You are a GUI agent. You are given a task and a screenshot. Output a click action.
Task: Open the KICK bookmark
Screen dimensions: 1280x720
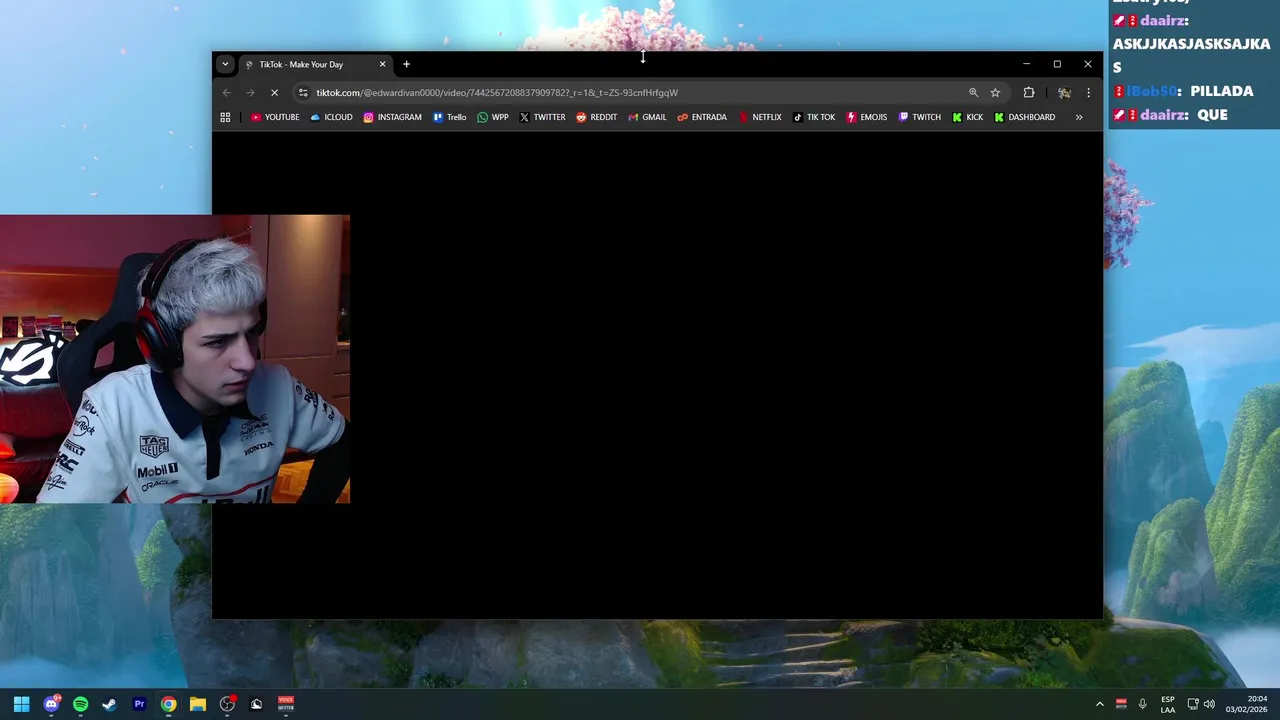(968, 117)
